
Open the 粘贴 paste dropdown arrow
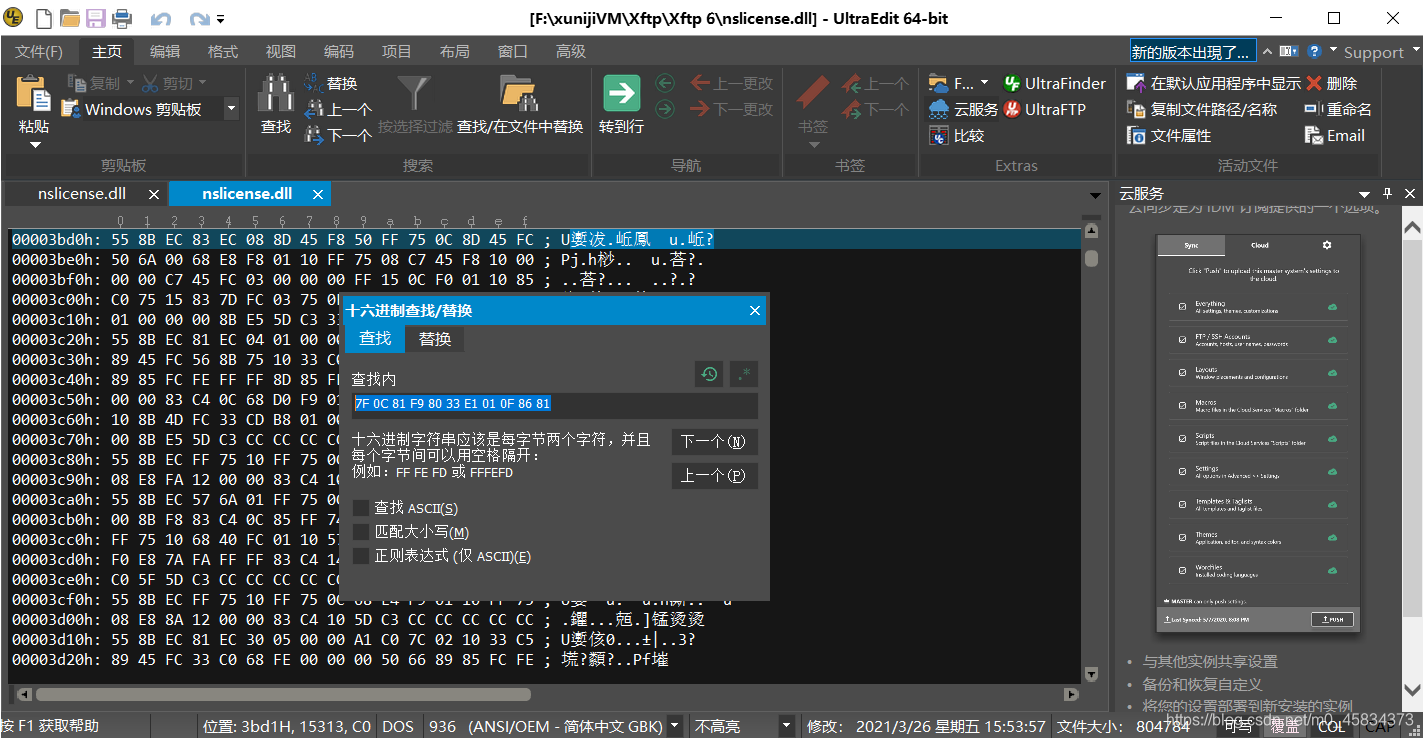tap(34, 146)
